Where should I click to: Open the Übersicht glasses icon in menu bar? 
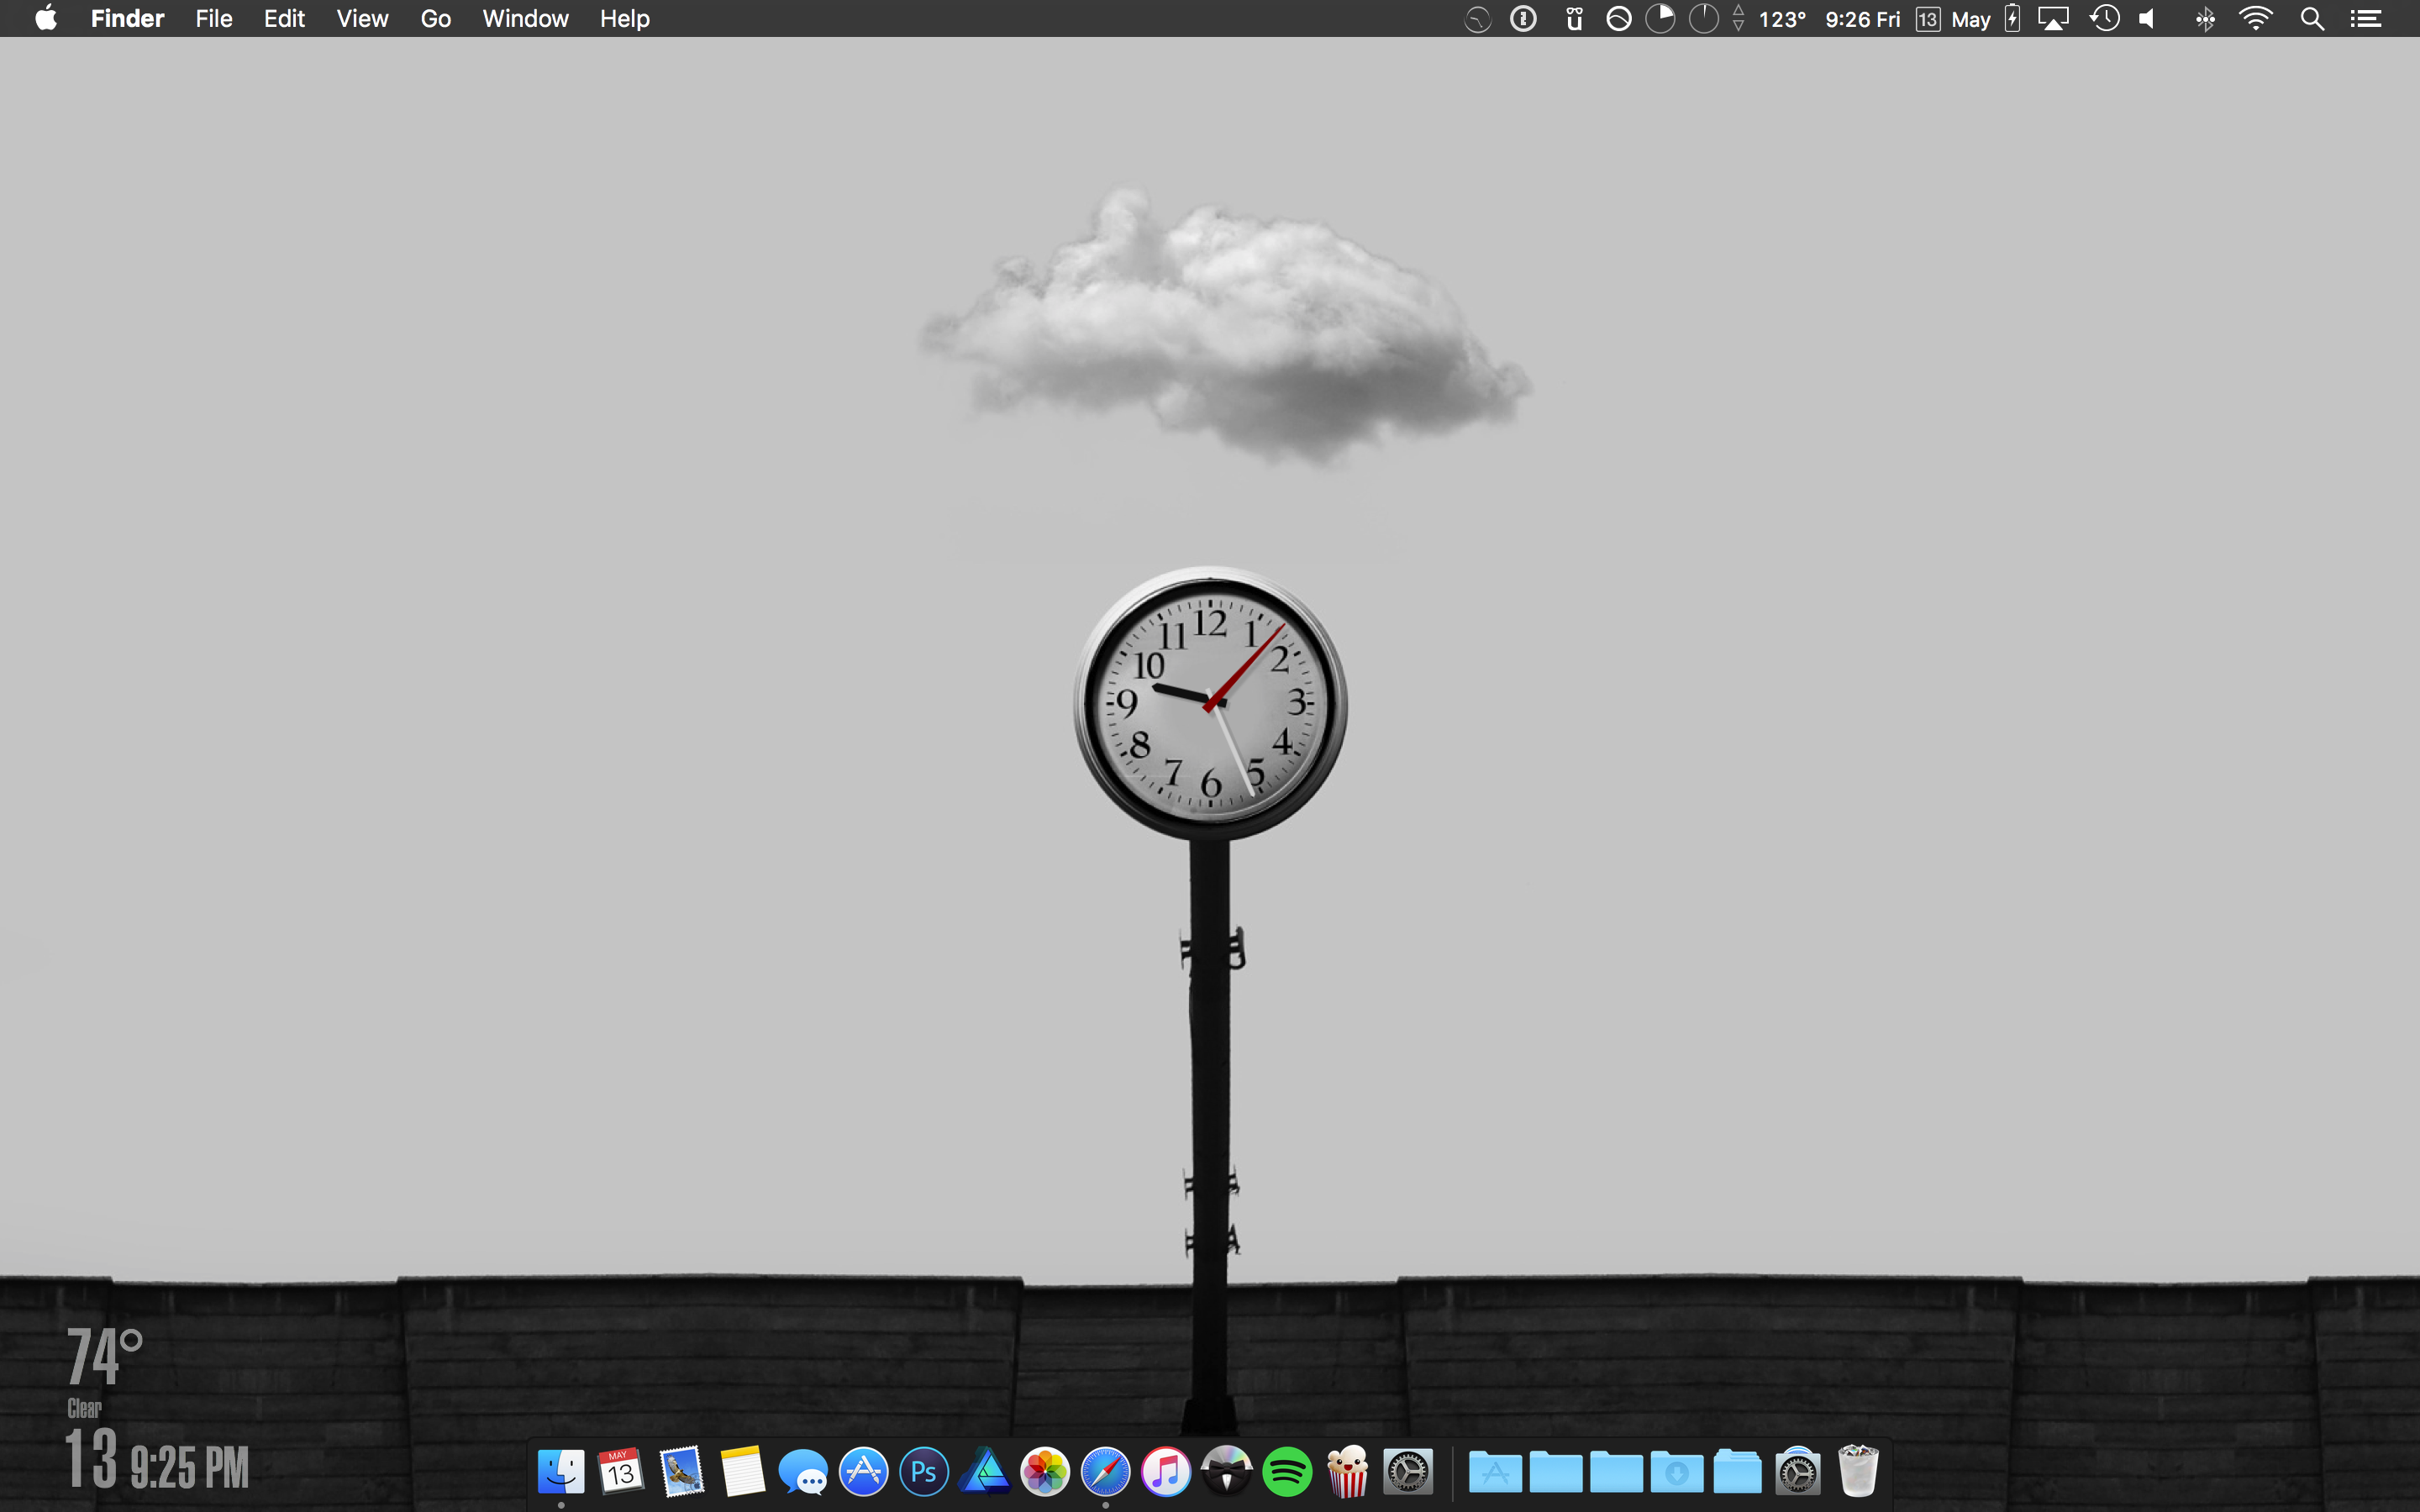1574,19
